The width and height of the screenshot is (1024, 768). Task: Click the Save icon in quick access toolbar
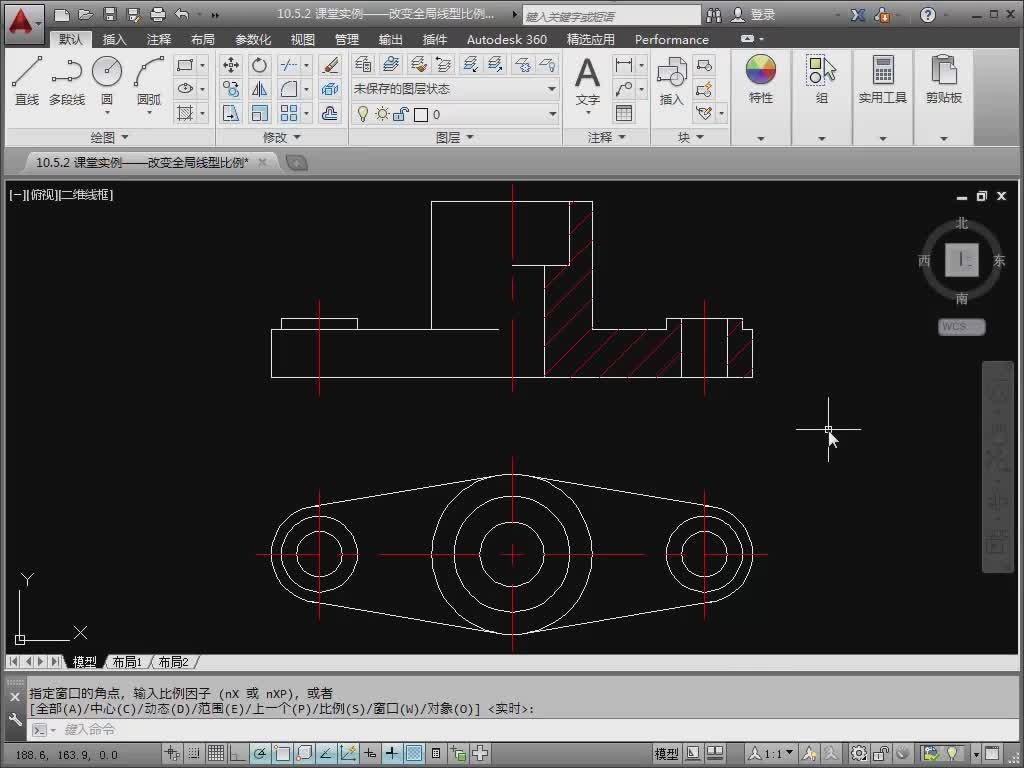pyautogui.click(x=110, y=14)
